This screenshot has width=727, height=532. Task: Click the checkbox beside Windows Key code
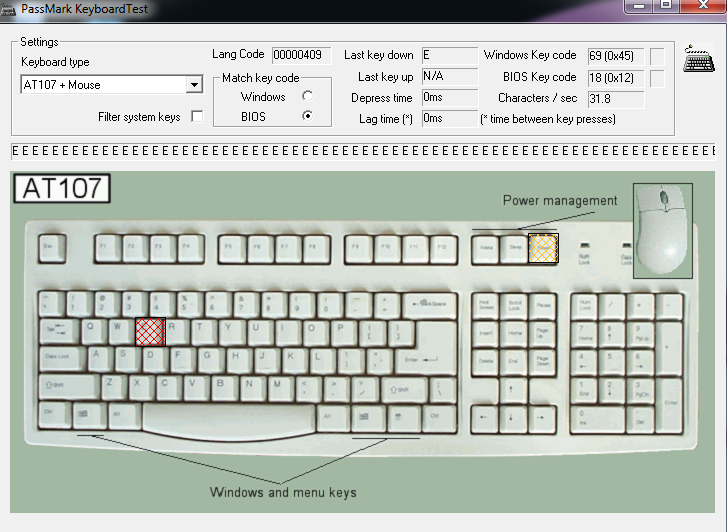click(657, 57)
